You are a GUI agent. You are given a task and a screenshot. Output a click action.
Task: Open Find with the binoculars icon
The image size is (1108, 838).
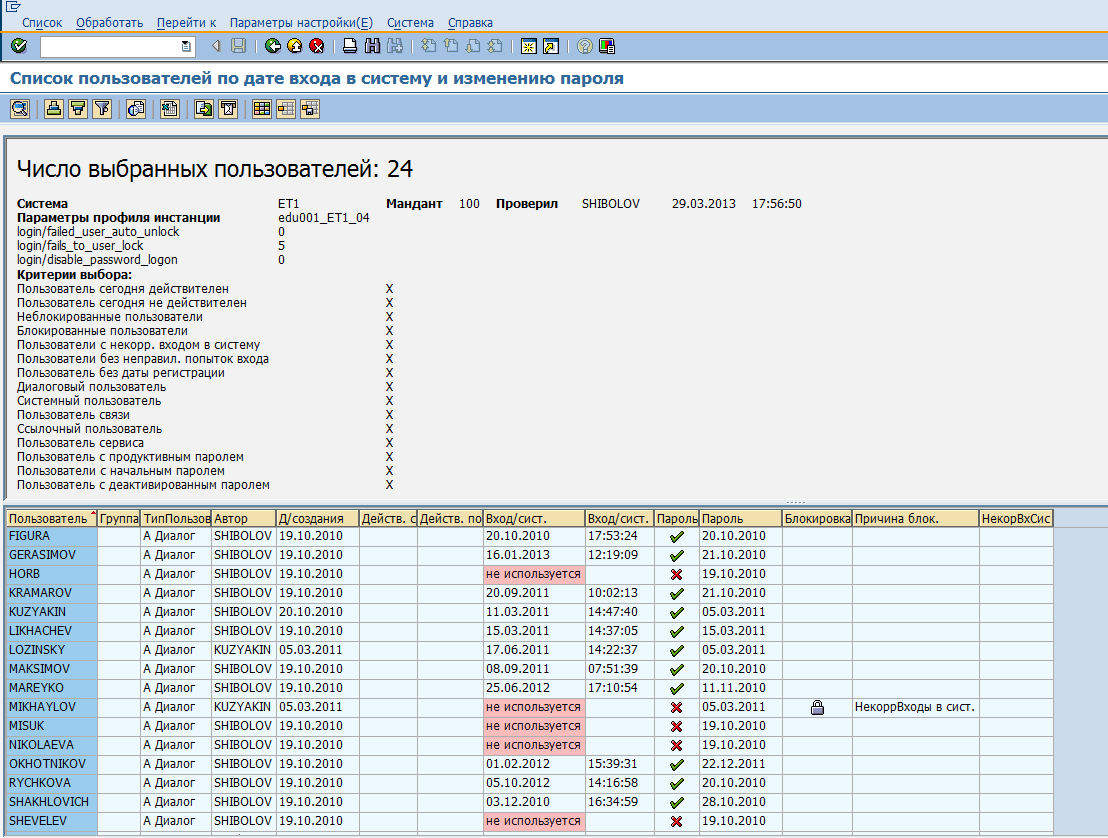click(x=372, y=45)
